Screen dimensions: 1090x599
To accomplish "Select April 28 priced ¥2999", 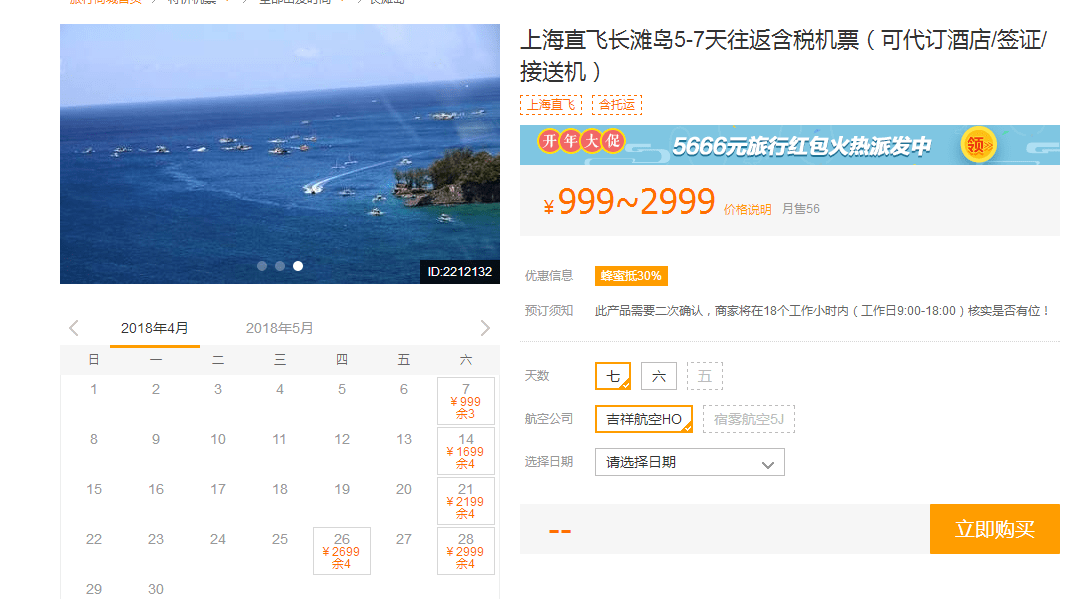I will [466, 551].
